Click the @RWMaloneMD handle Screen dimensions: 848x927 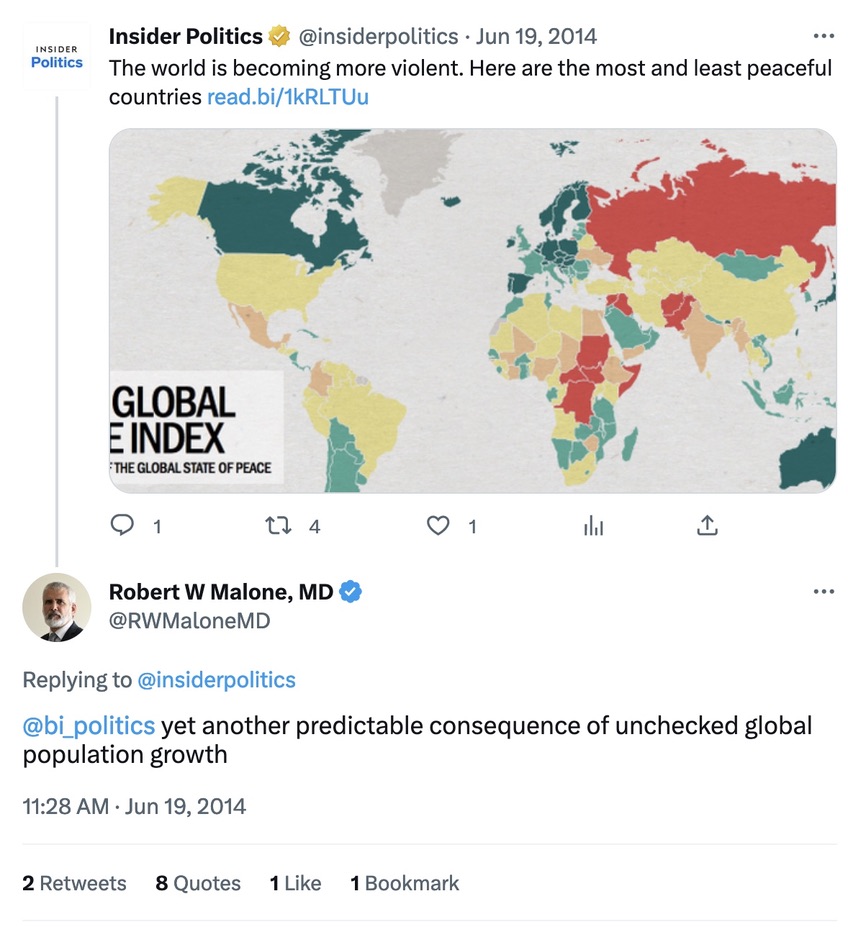[x=189, y=621]
